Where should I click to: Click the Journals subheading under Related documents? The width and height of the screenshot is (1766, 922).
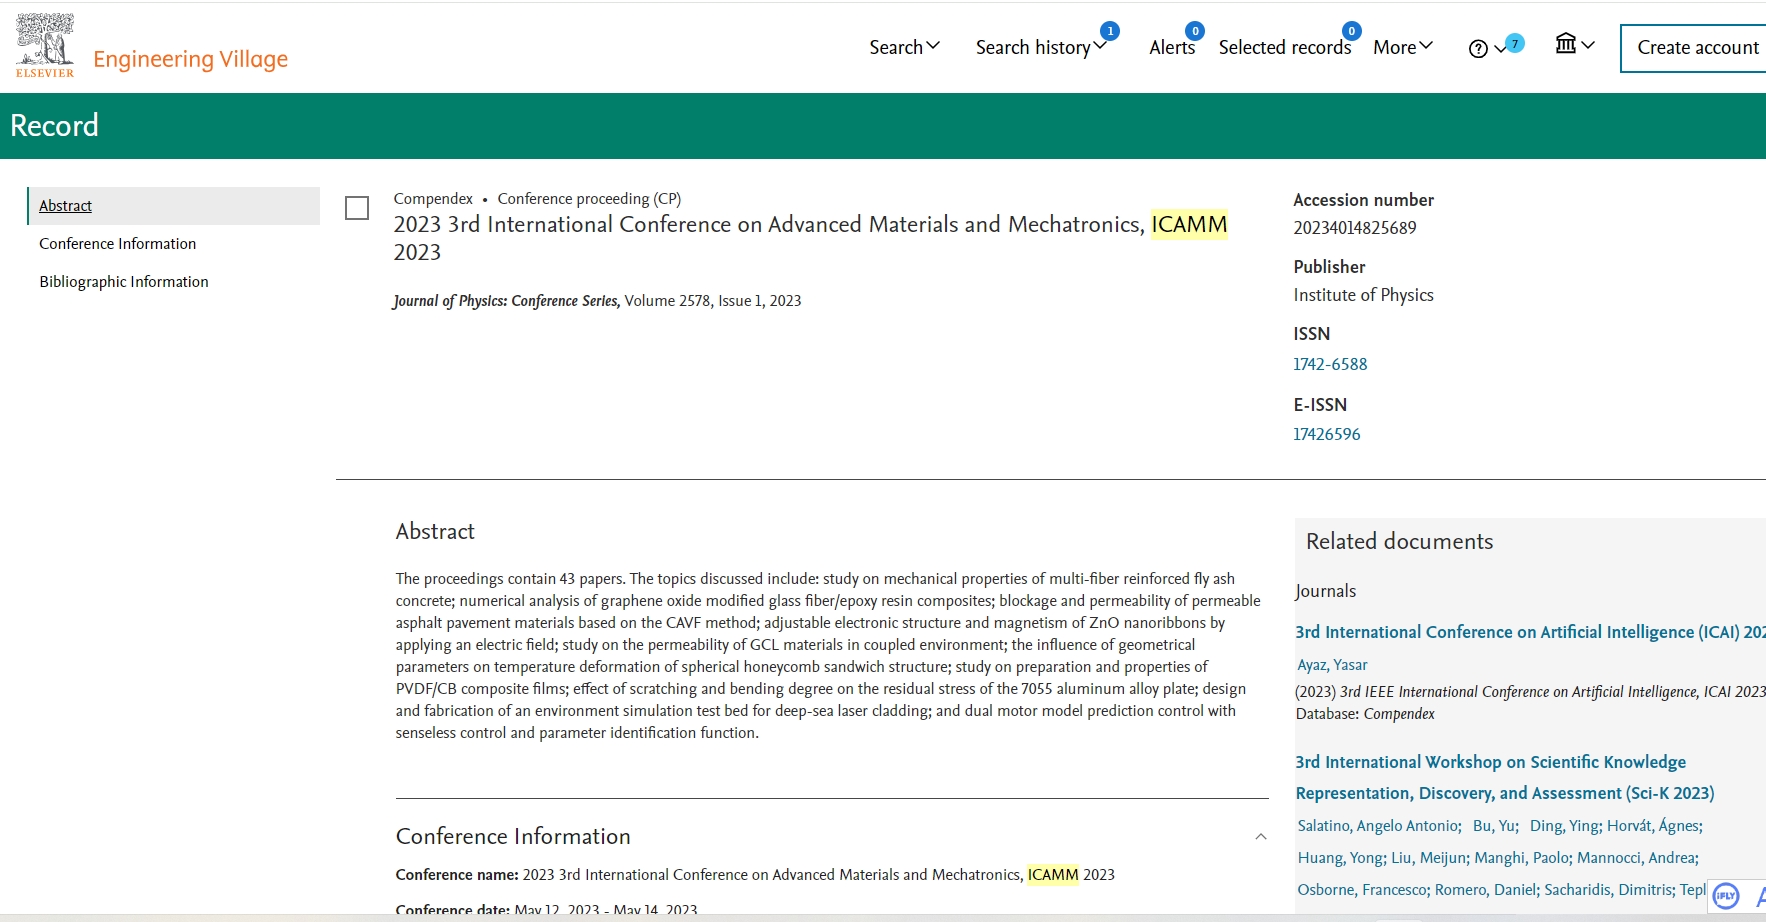1326,591
